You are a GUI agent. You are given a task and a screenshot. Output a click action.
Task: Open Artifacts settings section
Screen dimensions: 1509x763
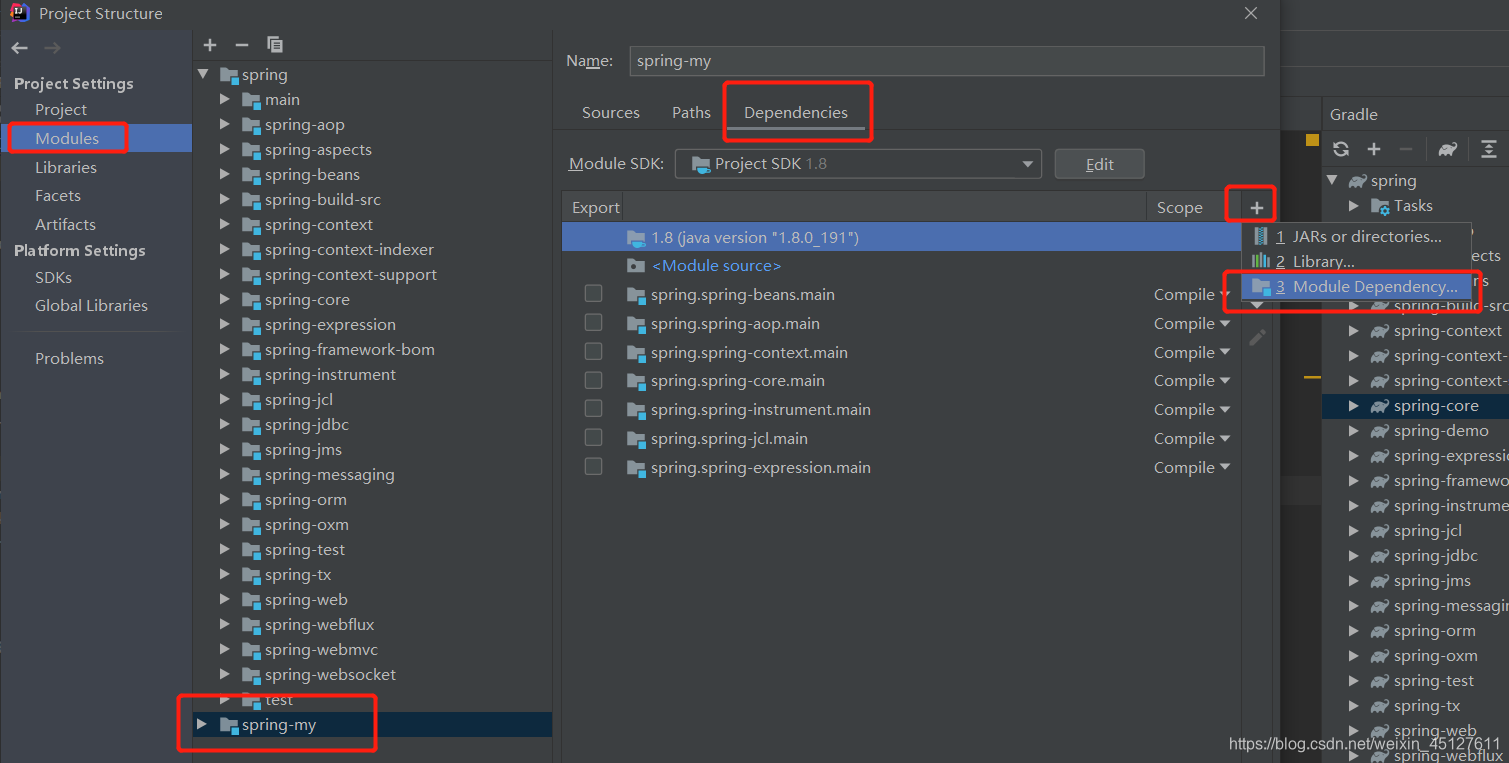point(65,225)
